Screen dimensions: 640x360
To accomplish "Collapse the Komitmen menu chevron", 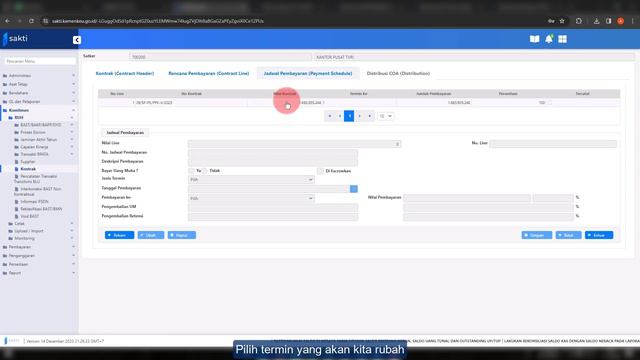I will click(x=73, y=110).
